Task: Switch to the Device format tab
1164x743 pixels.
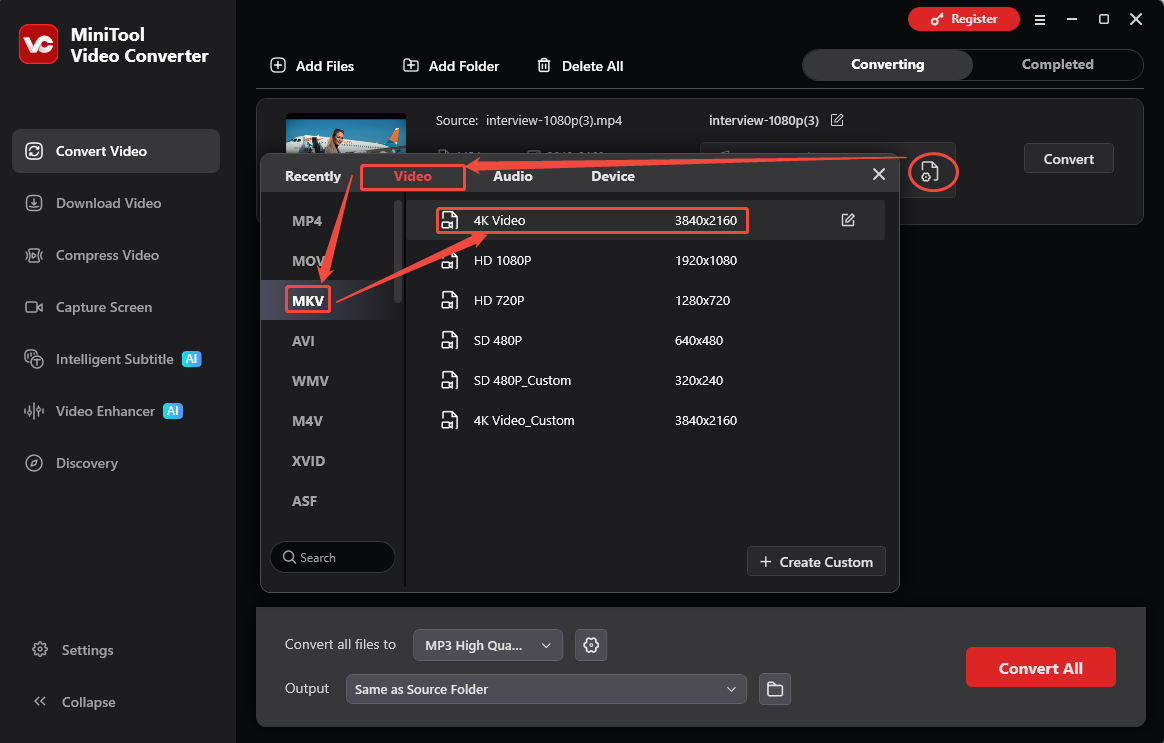Action: (612, 177)
